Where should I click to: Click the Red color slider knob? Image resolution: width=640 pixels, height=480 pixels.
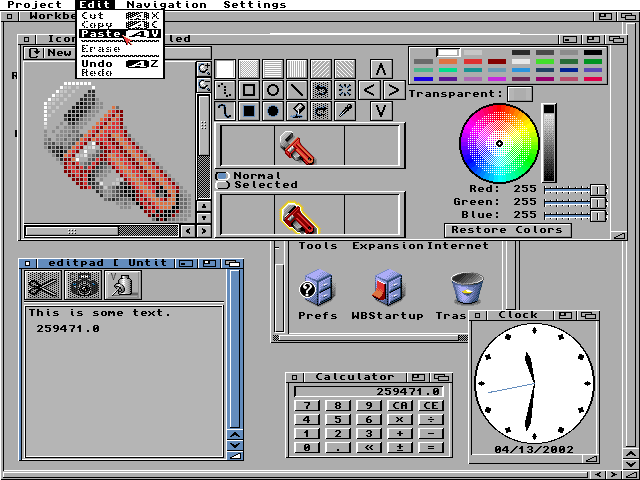[x=597, y=189]
